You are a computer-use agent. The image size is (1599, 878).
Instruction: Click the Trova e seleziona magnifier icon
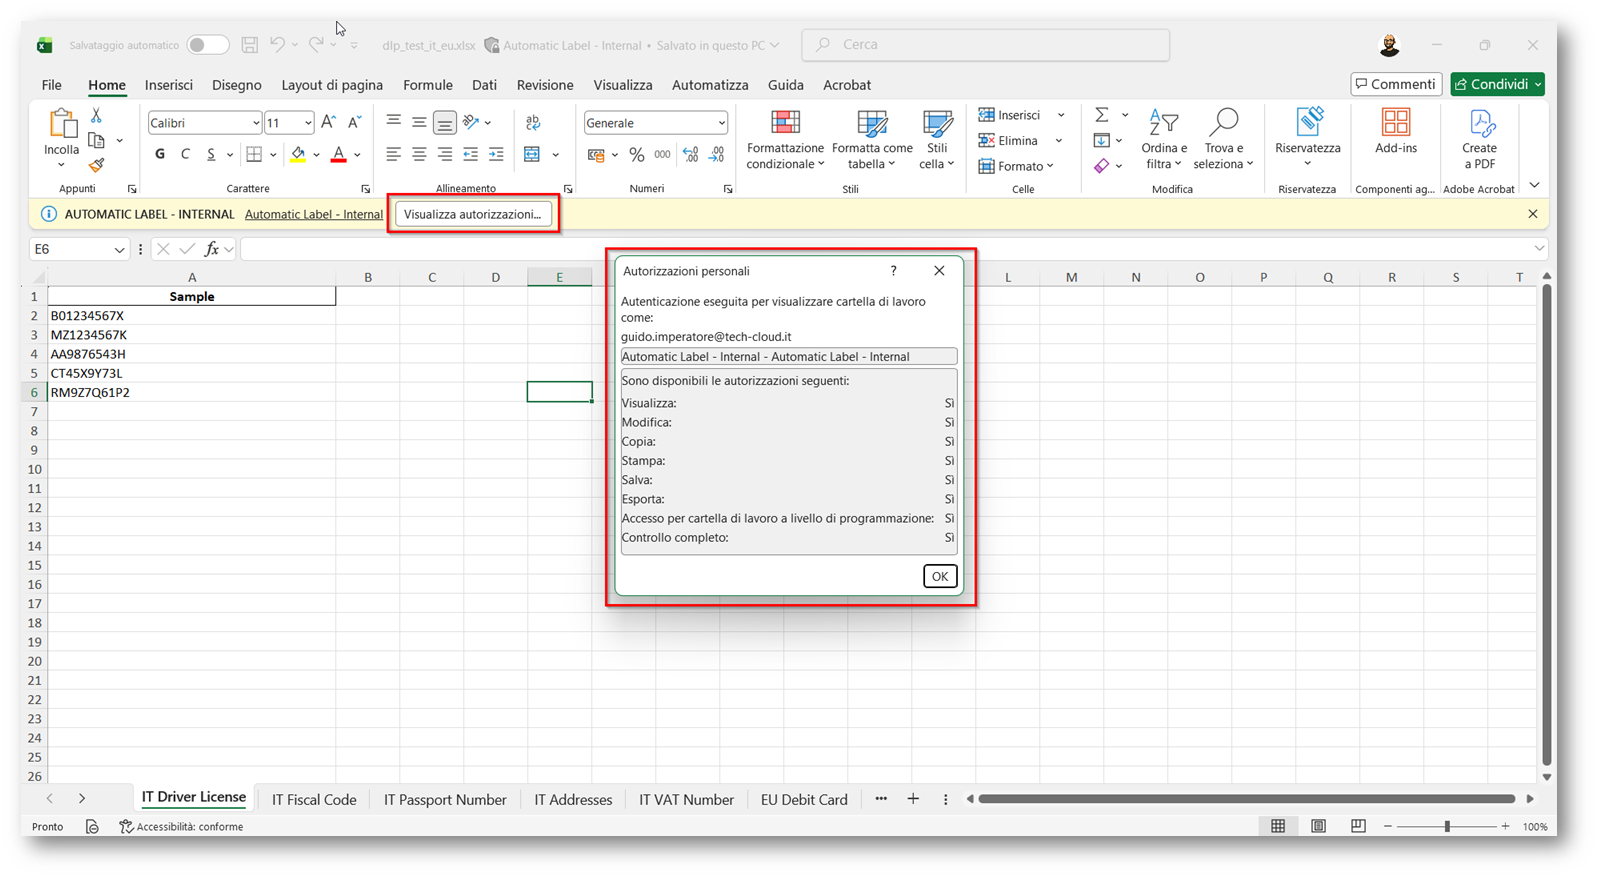tap(1223, 124)
